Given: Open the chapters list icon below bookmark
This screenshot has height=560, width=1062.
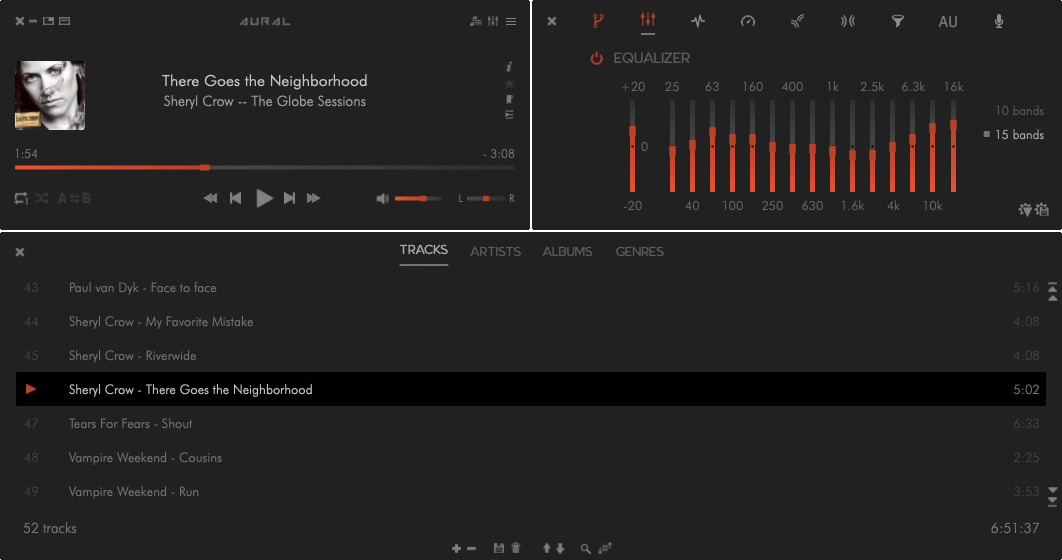Looking at the screenshot, I should pyautogui.click(x=509, y=115).
